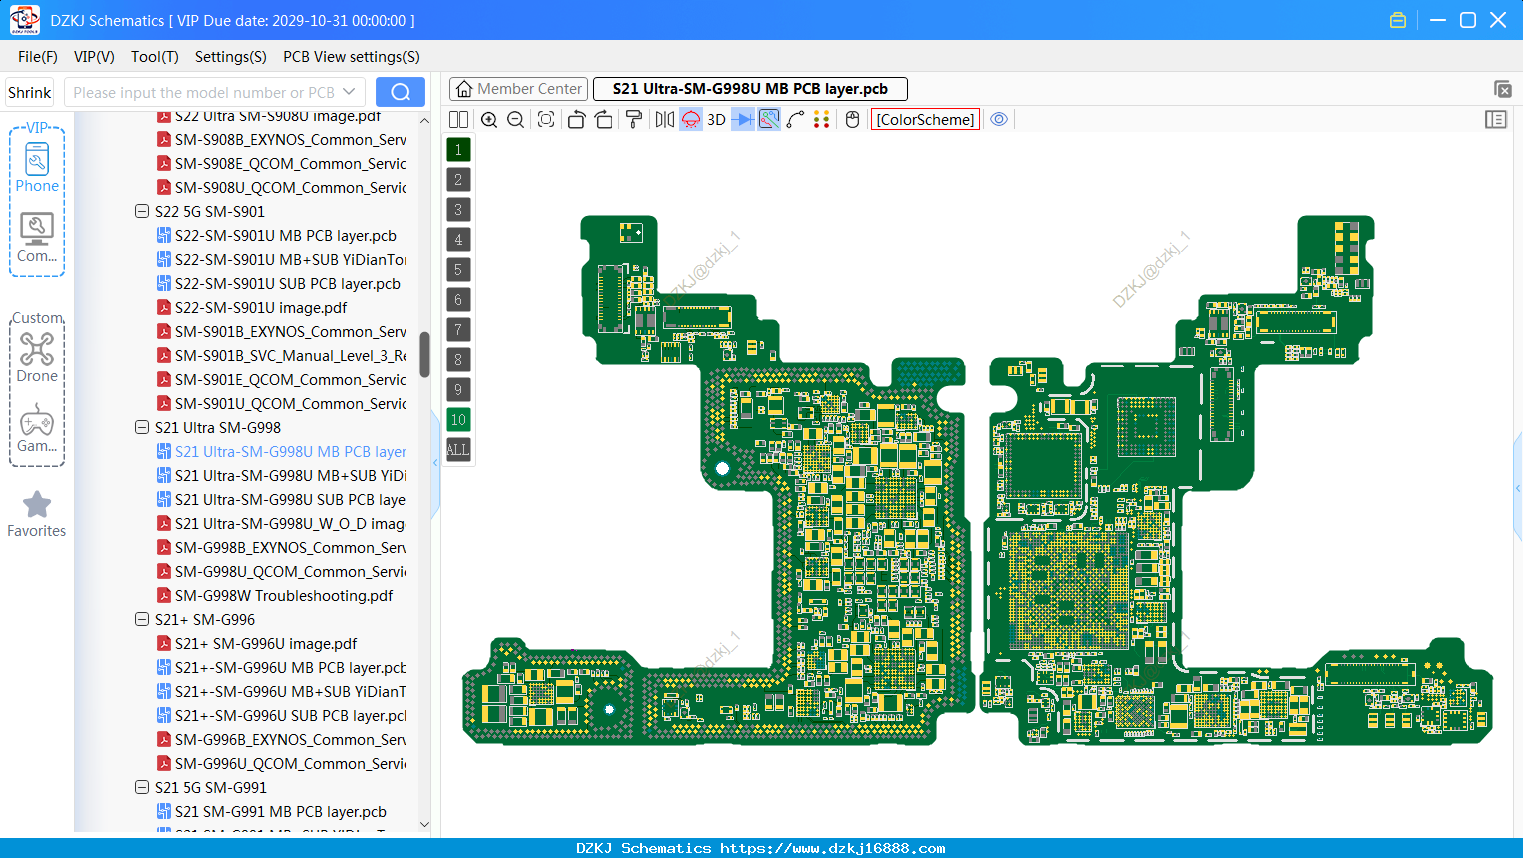Open the model number dropdown arrow

(349, 92)
